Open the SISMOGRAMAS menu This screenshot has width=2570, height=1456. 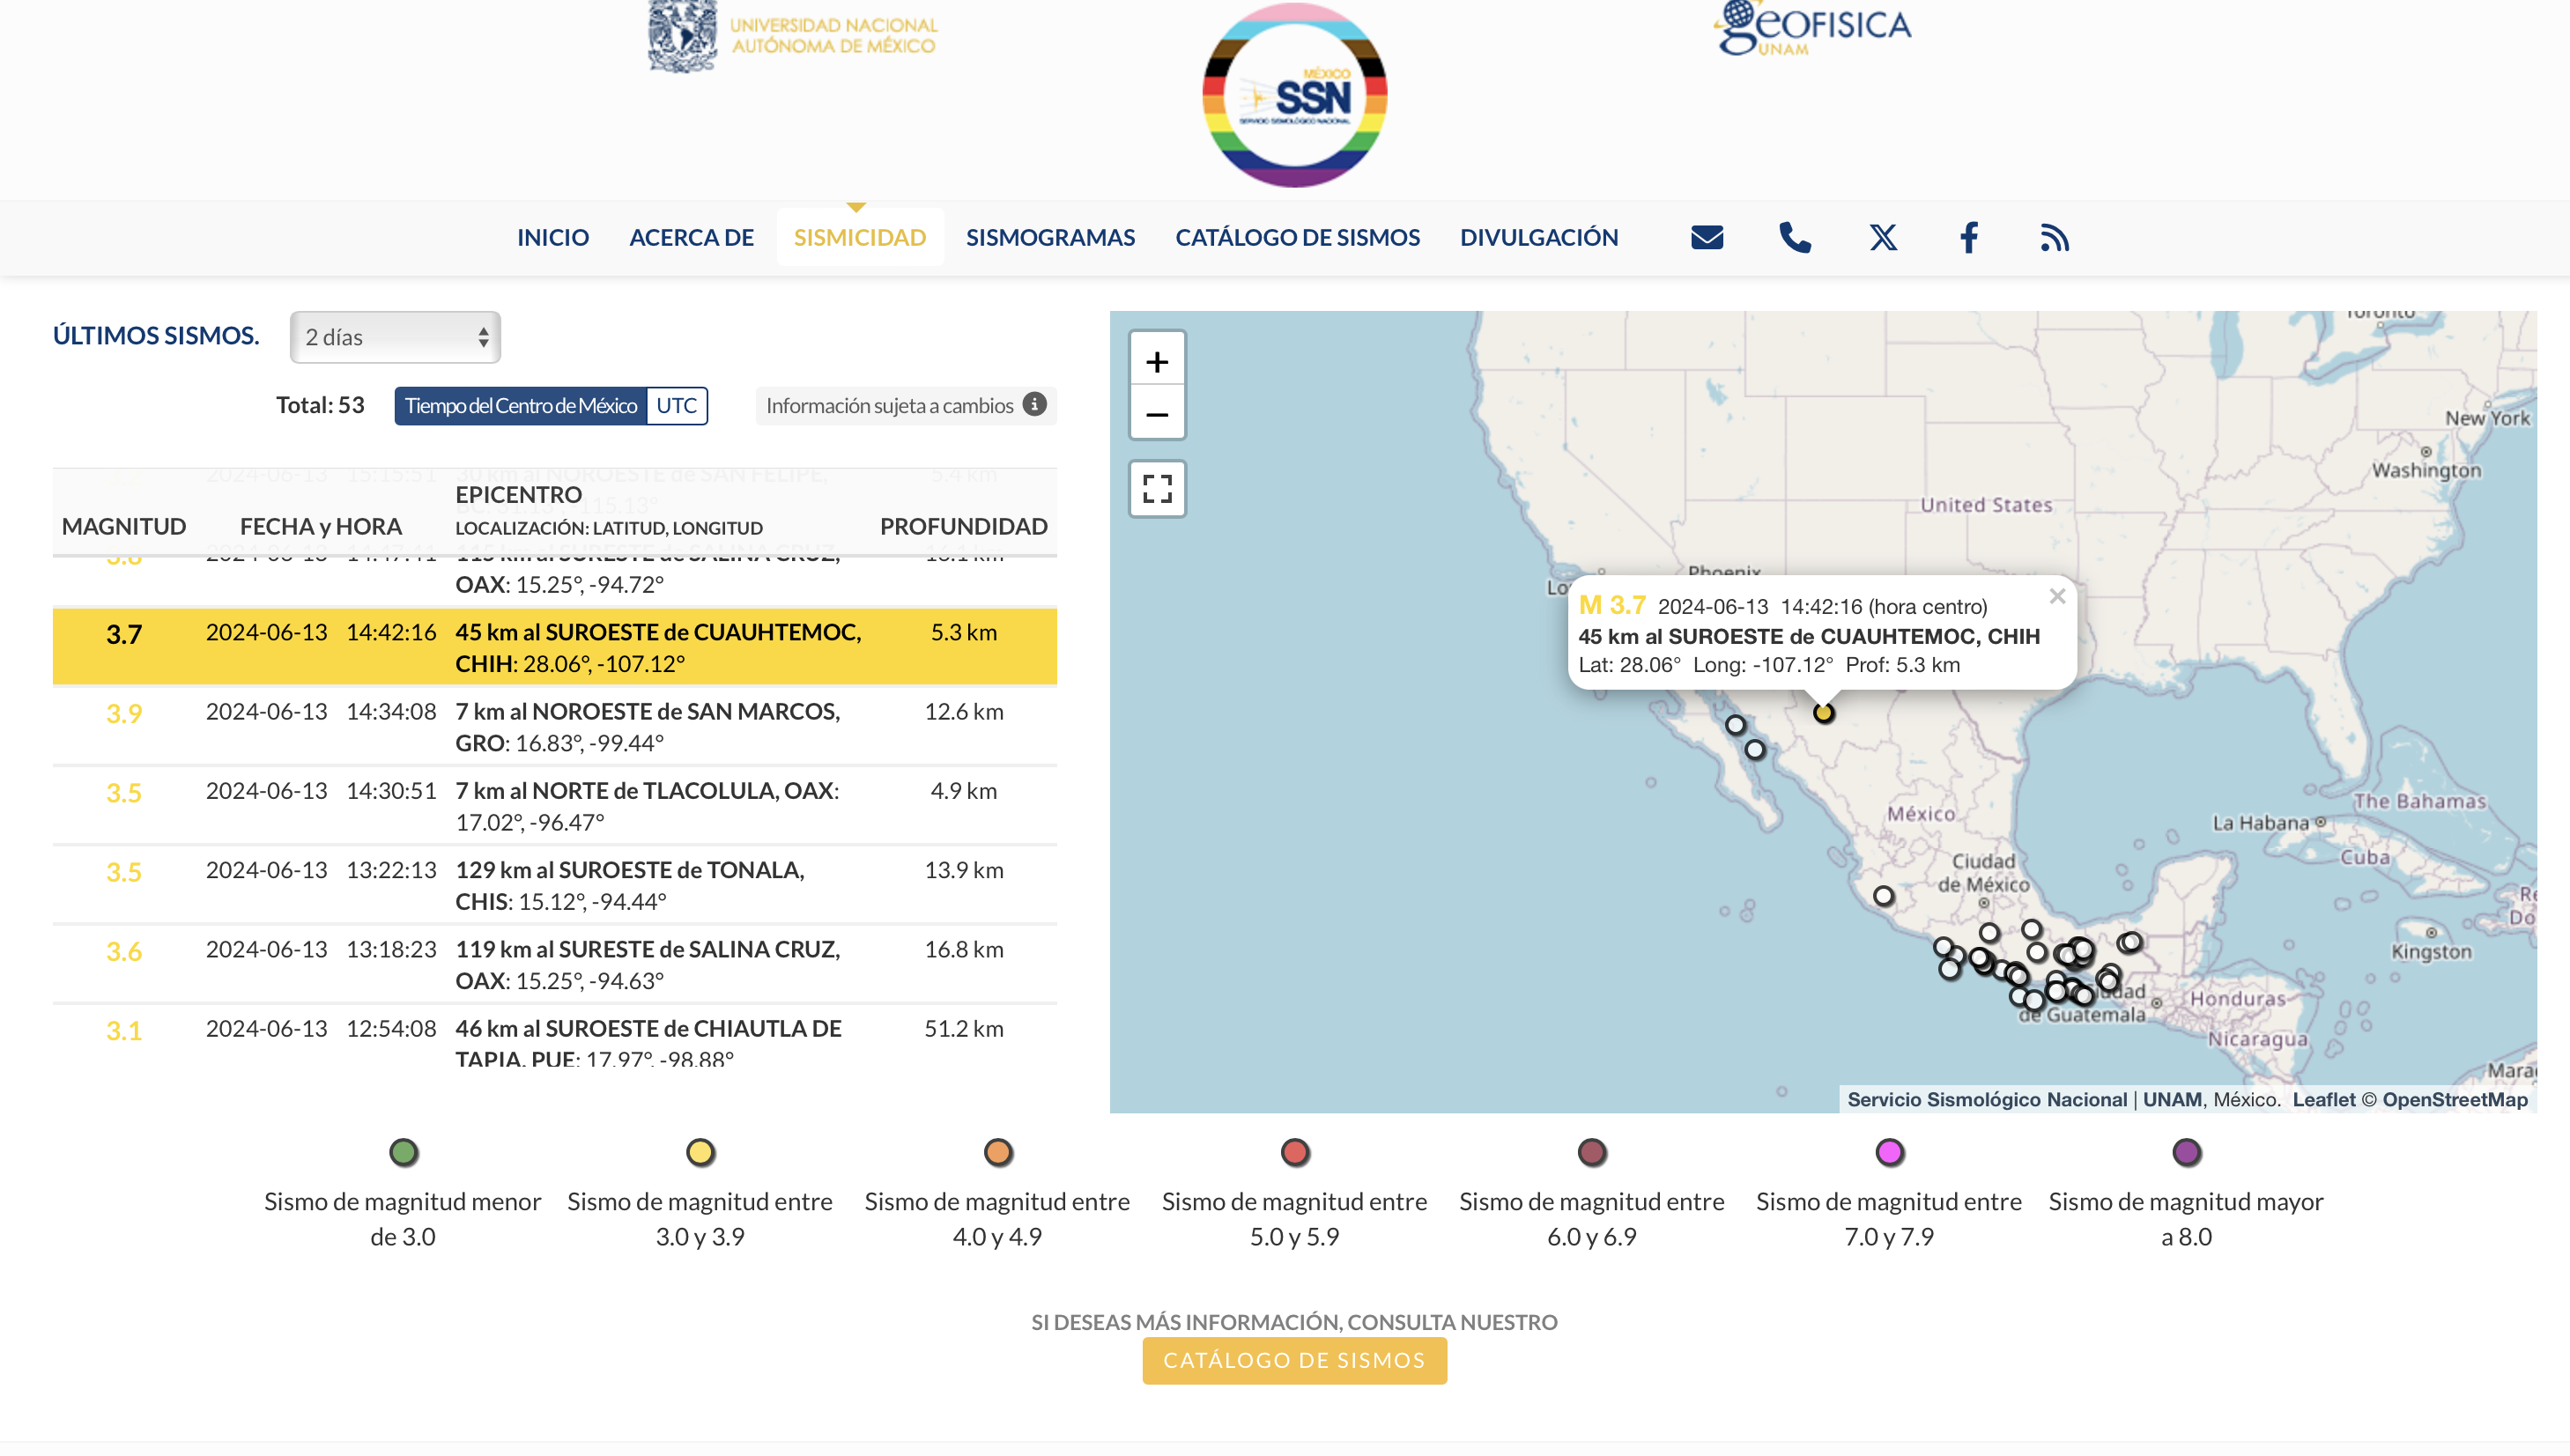pos(1050,237)
